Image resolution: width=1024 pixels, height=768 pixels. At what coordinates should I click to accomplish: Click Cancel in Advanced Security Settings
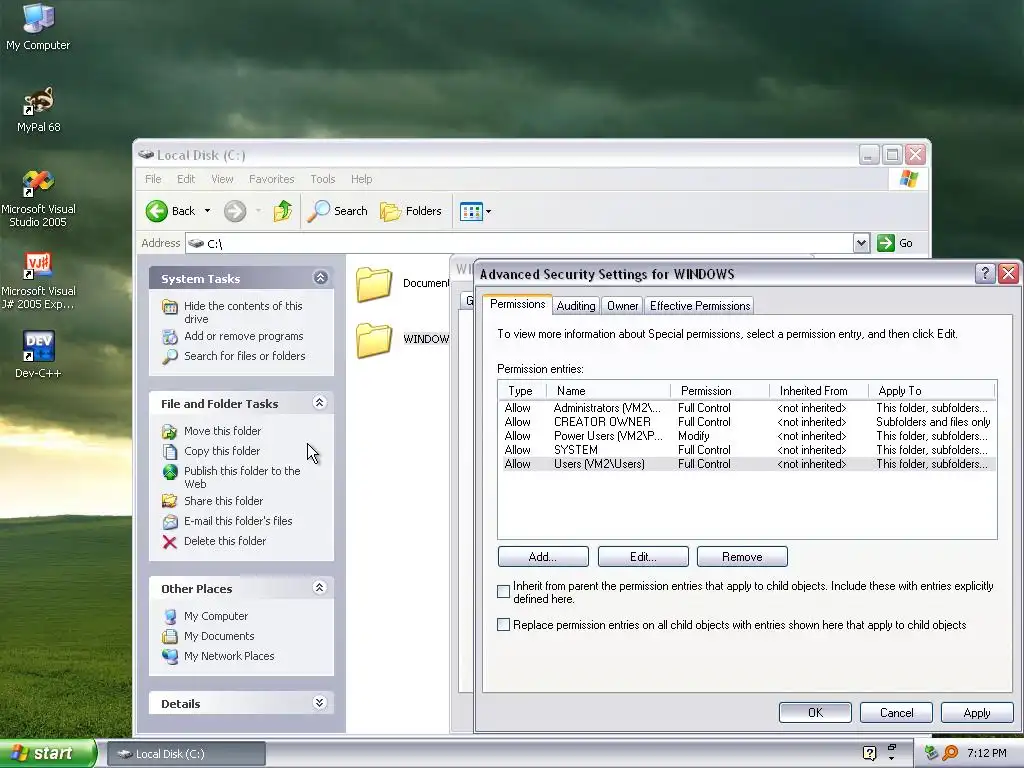point(896,712)
